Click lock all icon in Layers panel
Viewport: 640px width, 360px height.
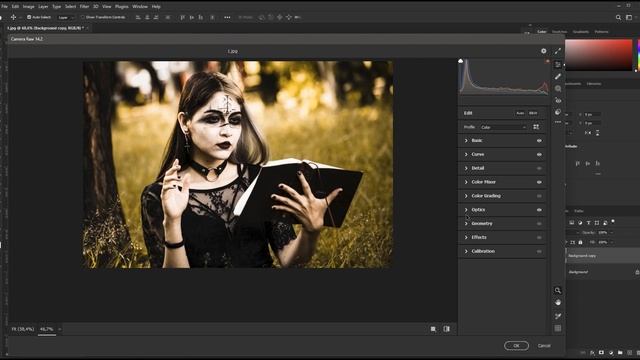point(580,242)
